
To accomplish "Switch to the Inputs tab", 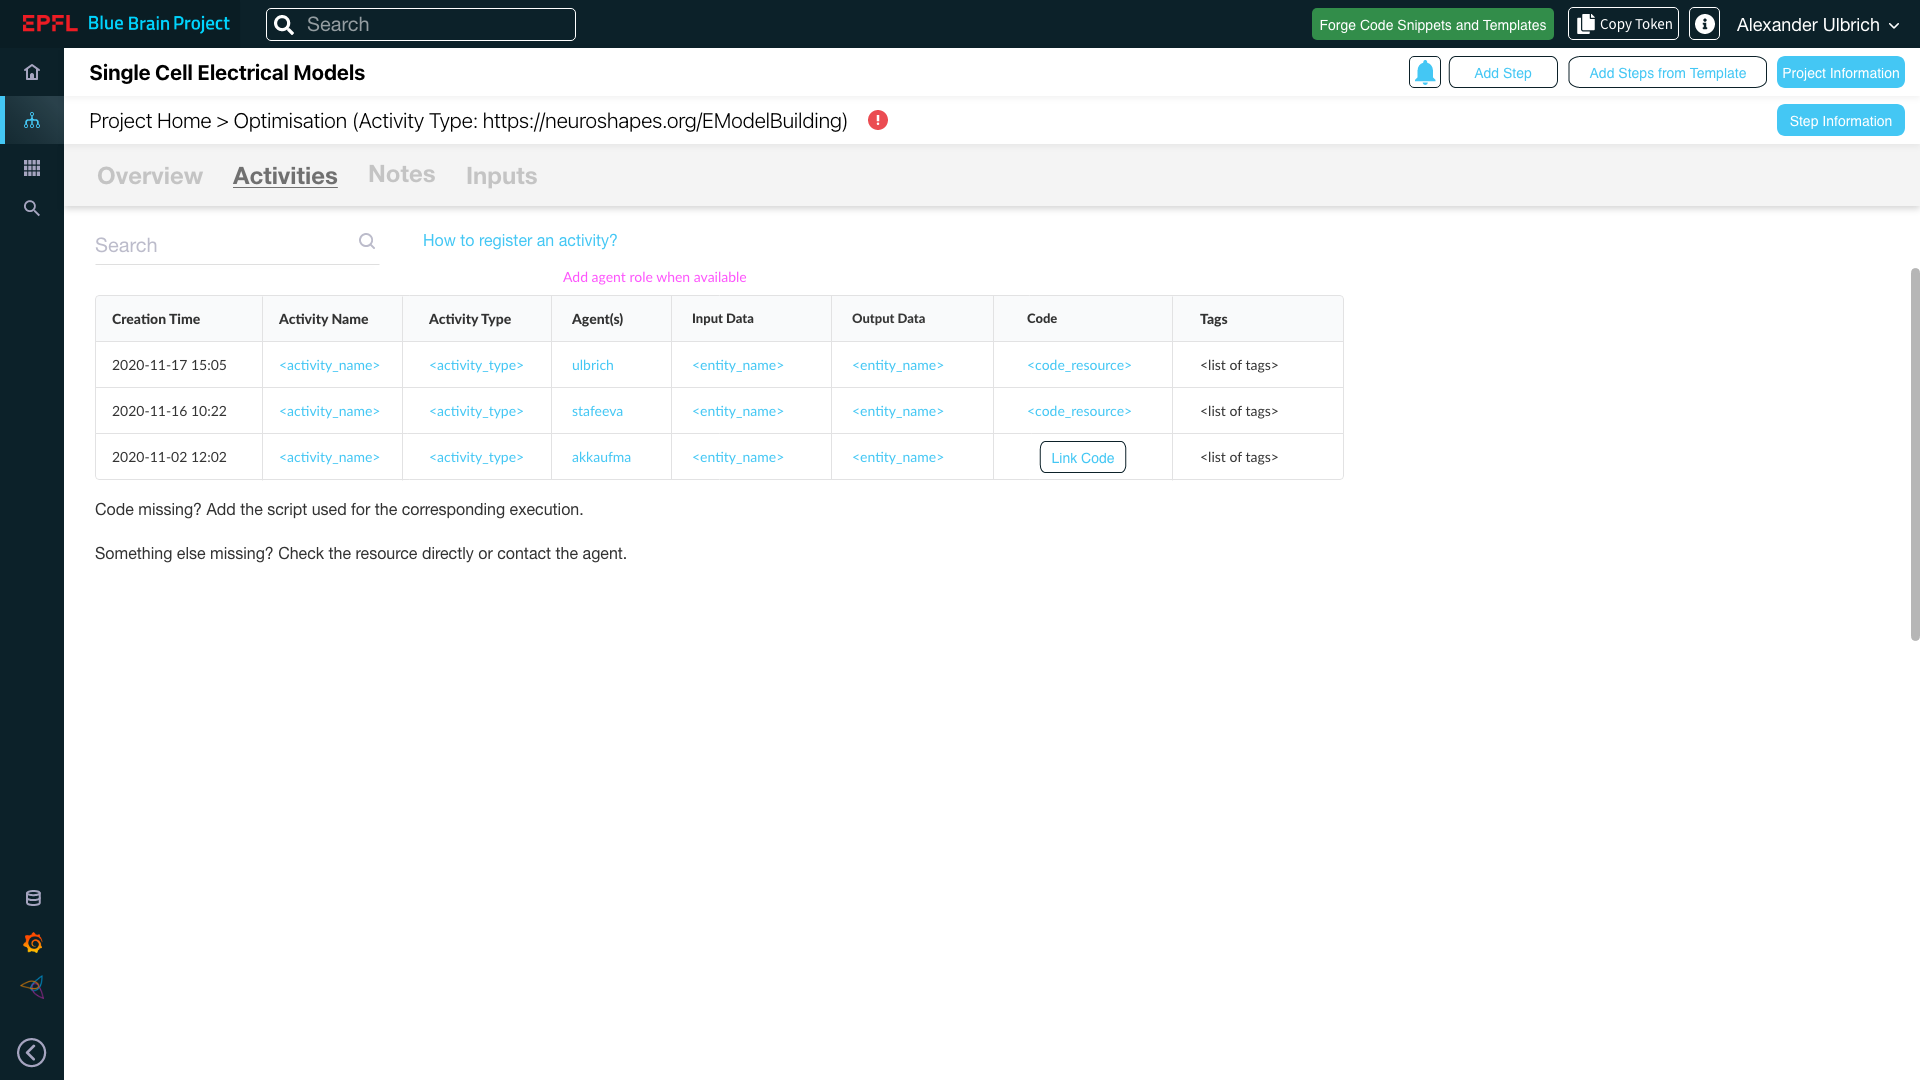I will coord(501,176).
